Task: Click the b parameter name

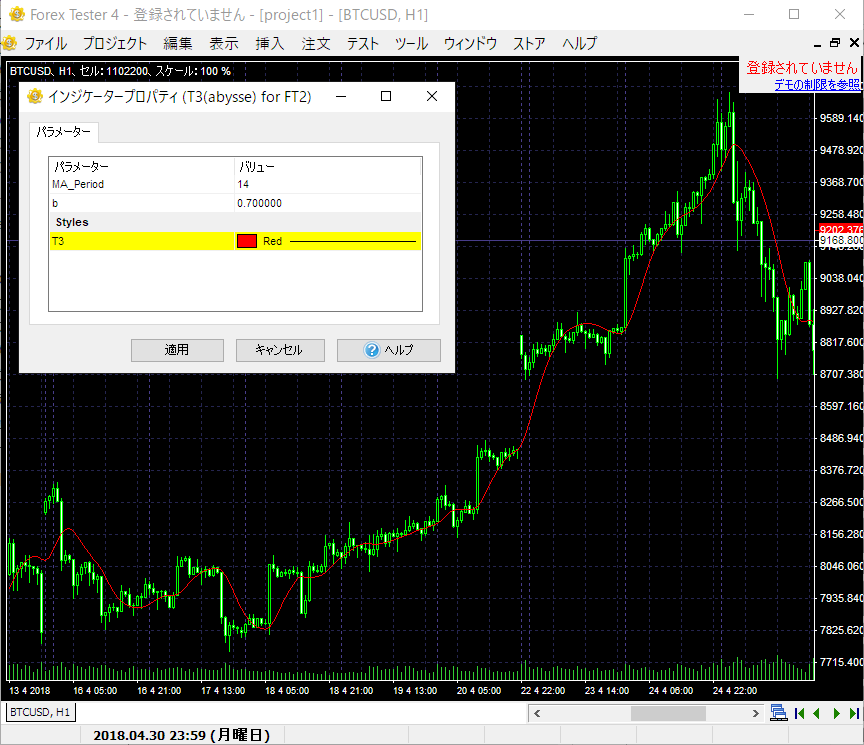Action: pos(55,203)
